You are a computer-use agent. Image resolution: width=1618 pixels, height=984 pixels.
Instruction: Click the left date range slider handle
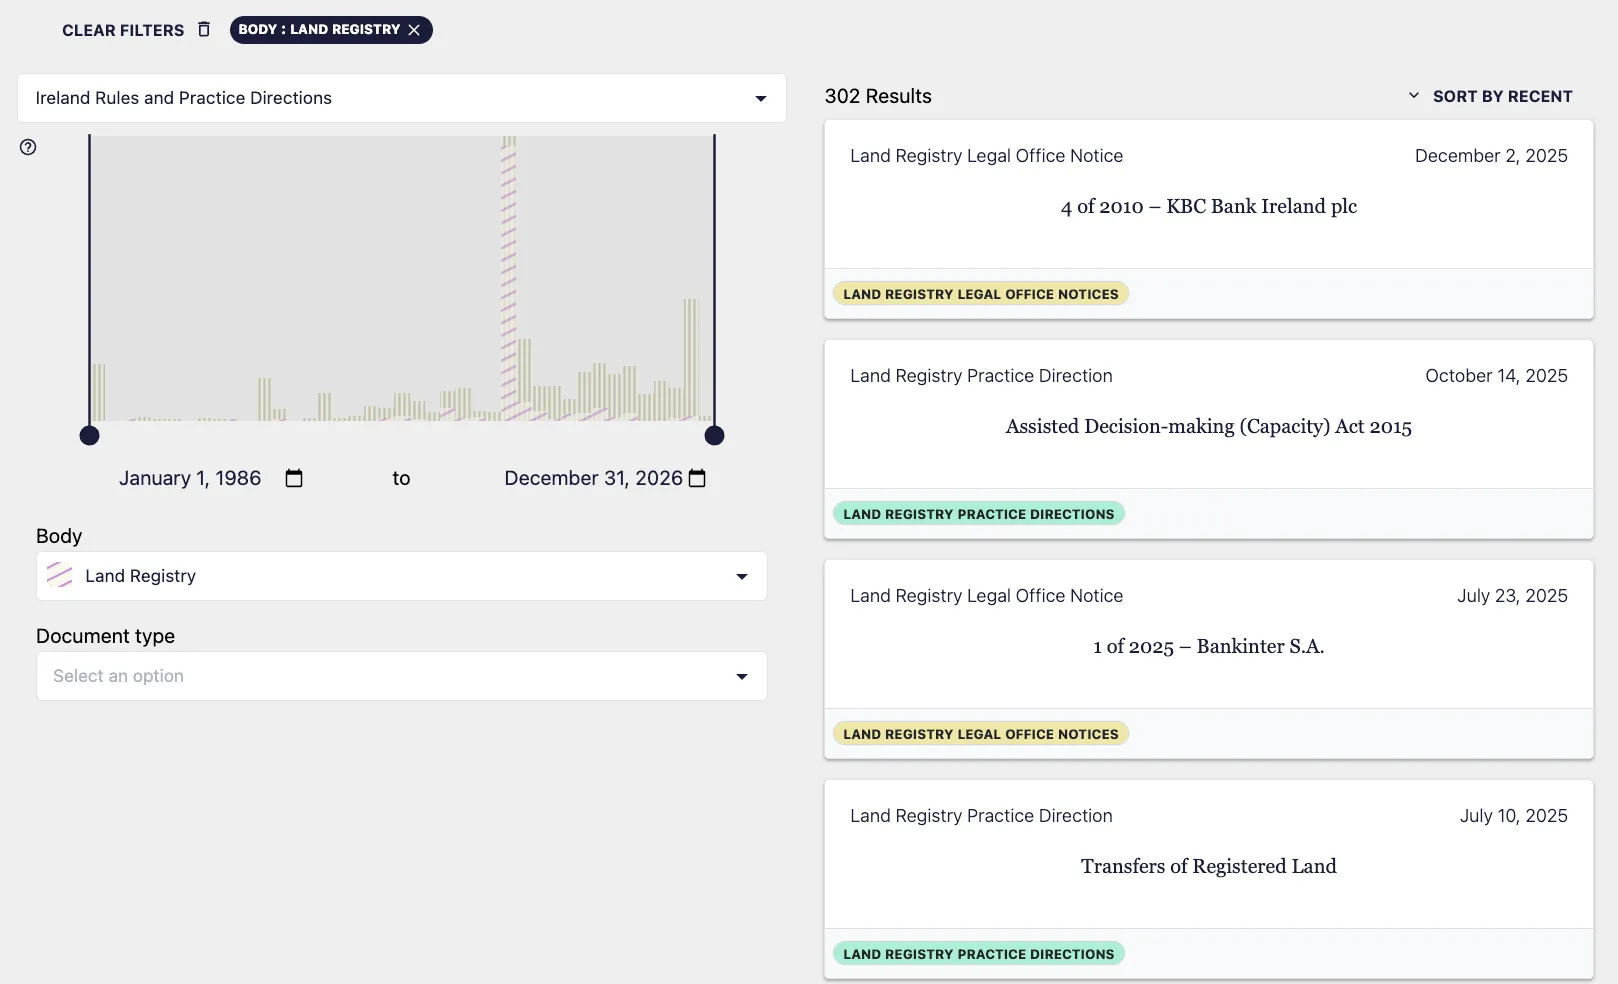[90, 435]
